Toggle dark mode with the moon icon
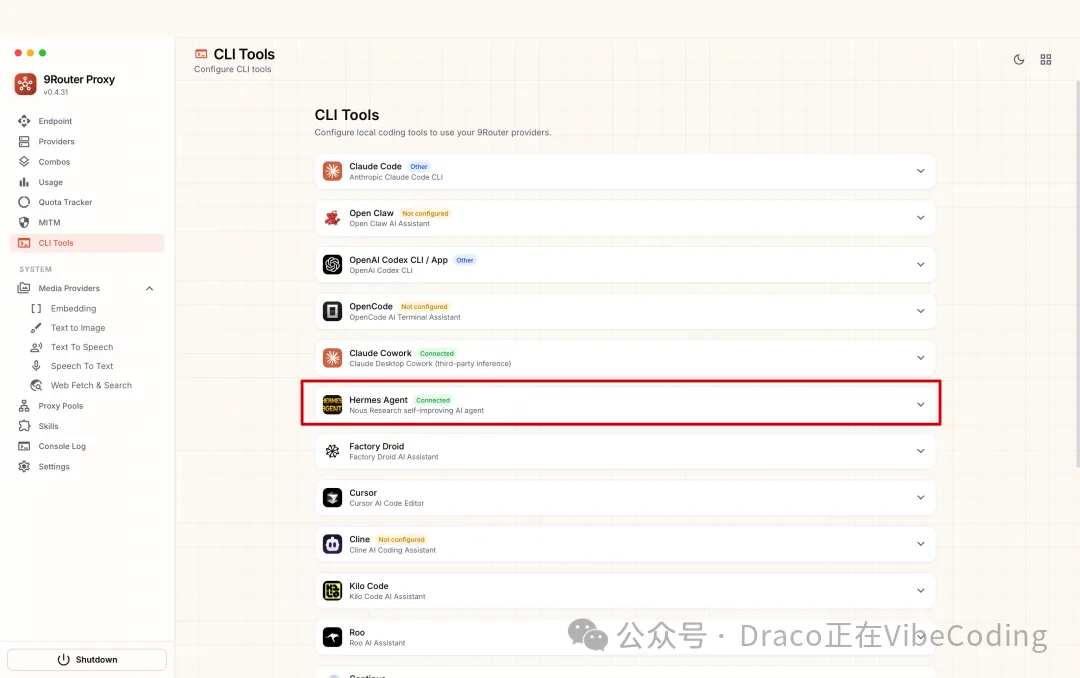 1019,60
